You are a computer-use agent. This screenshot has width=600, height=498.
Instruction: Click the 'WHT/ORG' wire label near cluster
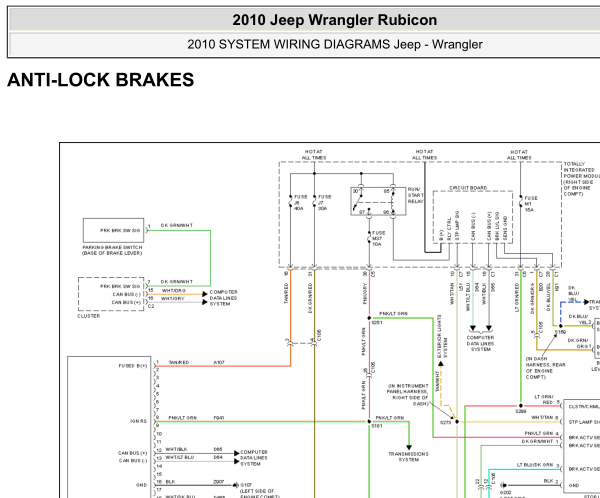[173, 291]
